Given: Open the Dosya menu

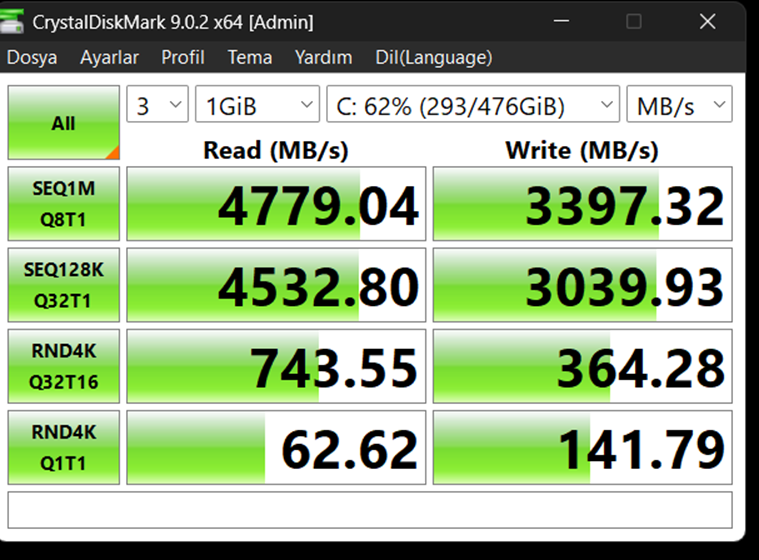Looking at the screenshot, I should [32, 58].
